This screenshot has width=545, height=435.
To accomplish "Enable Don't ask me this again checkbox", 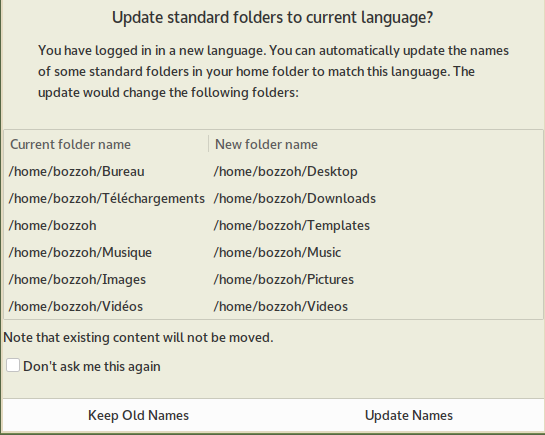I will coord(13,366).
